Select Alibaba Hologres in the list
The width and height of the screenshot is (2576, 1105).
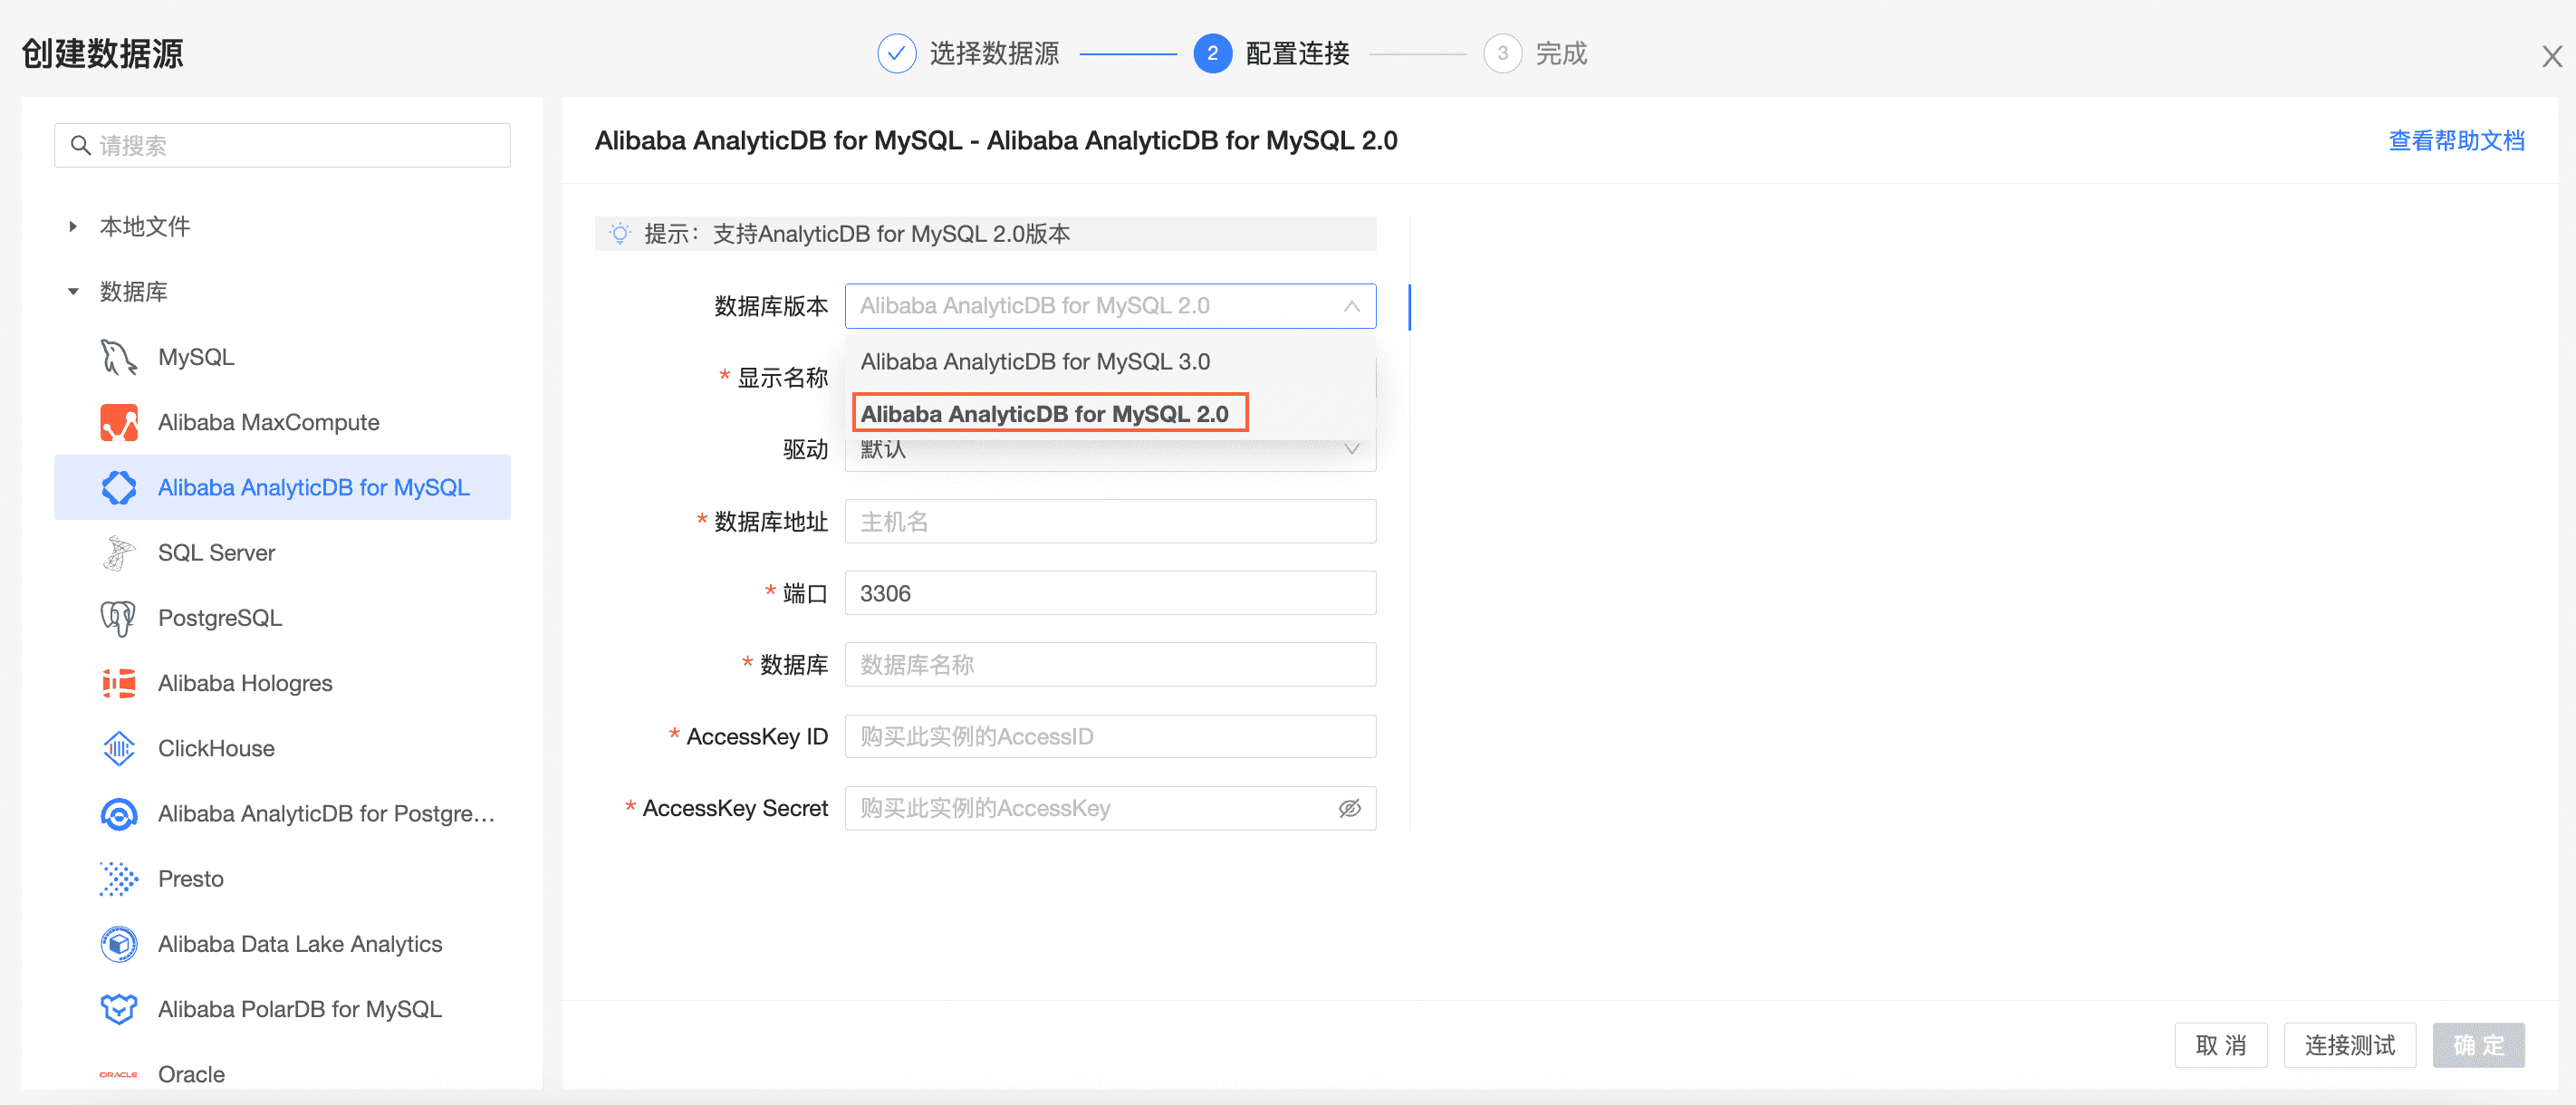(282, 683)
